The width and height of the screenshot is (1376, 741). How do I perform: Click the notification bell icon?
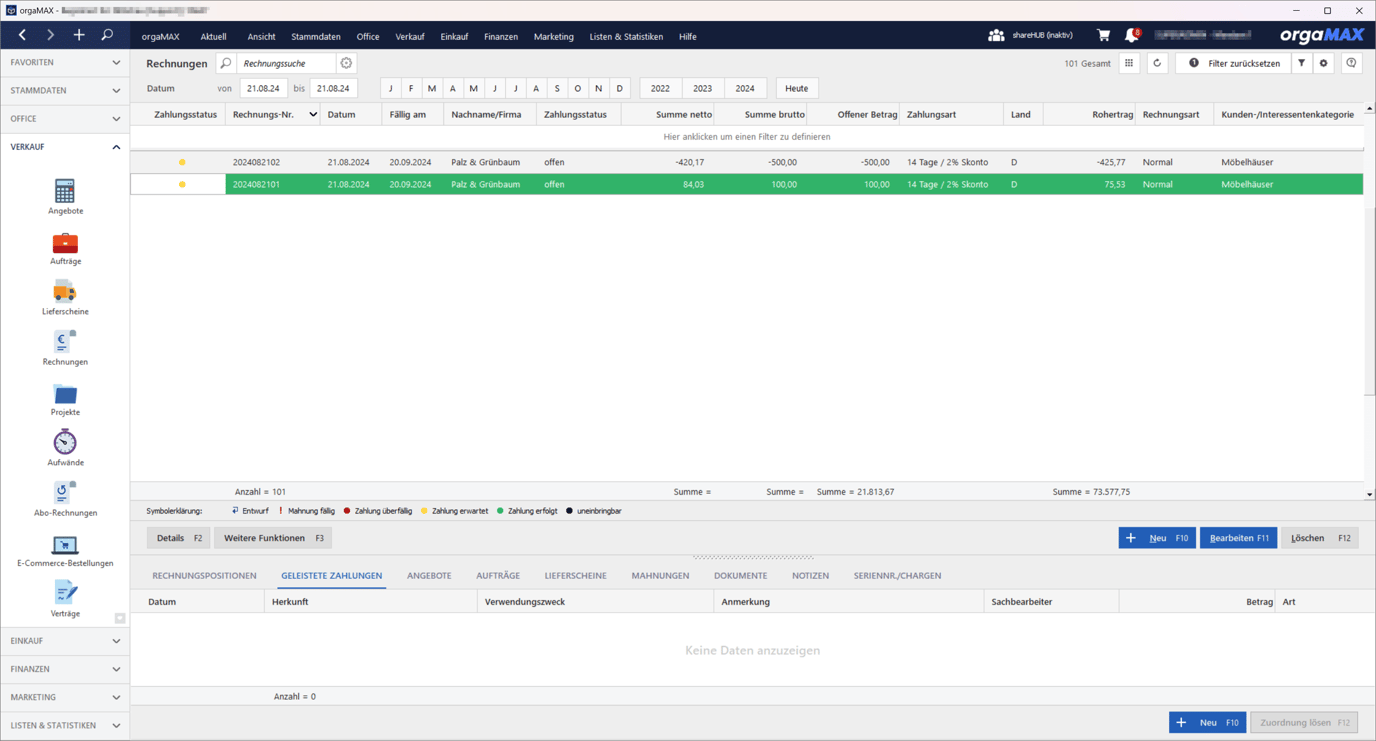pos(1131,36)
